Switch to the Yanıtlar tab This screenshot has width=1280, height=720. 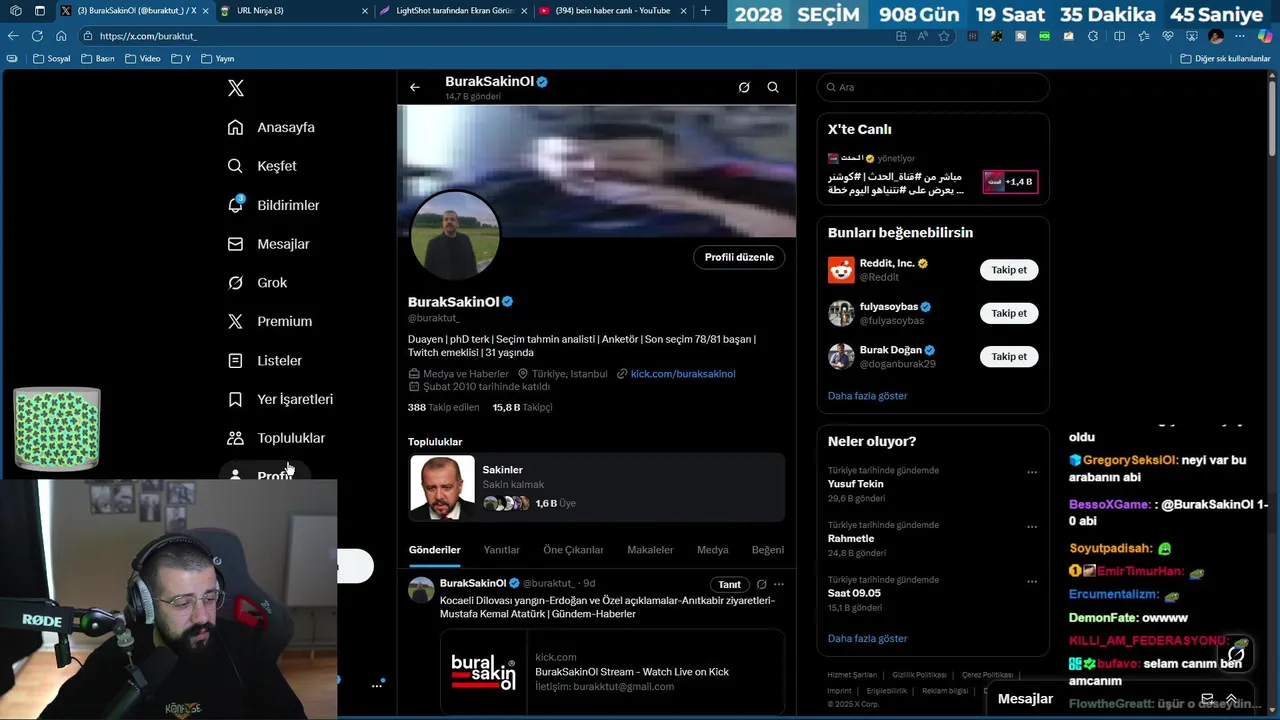click(x=501, y=550)
